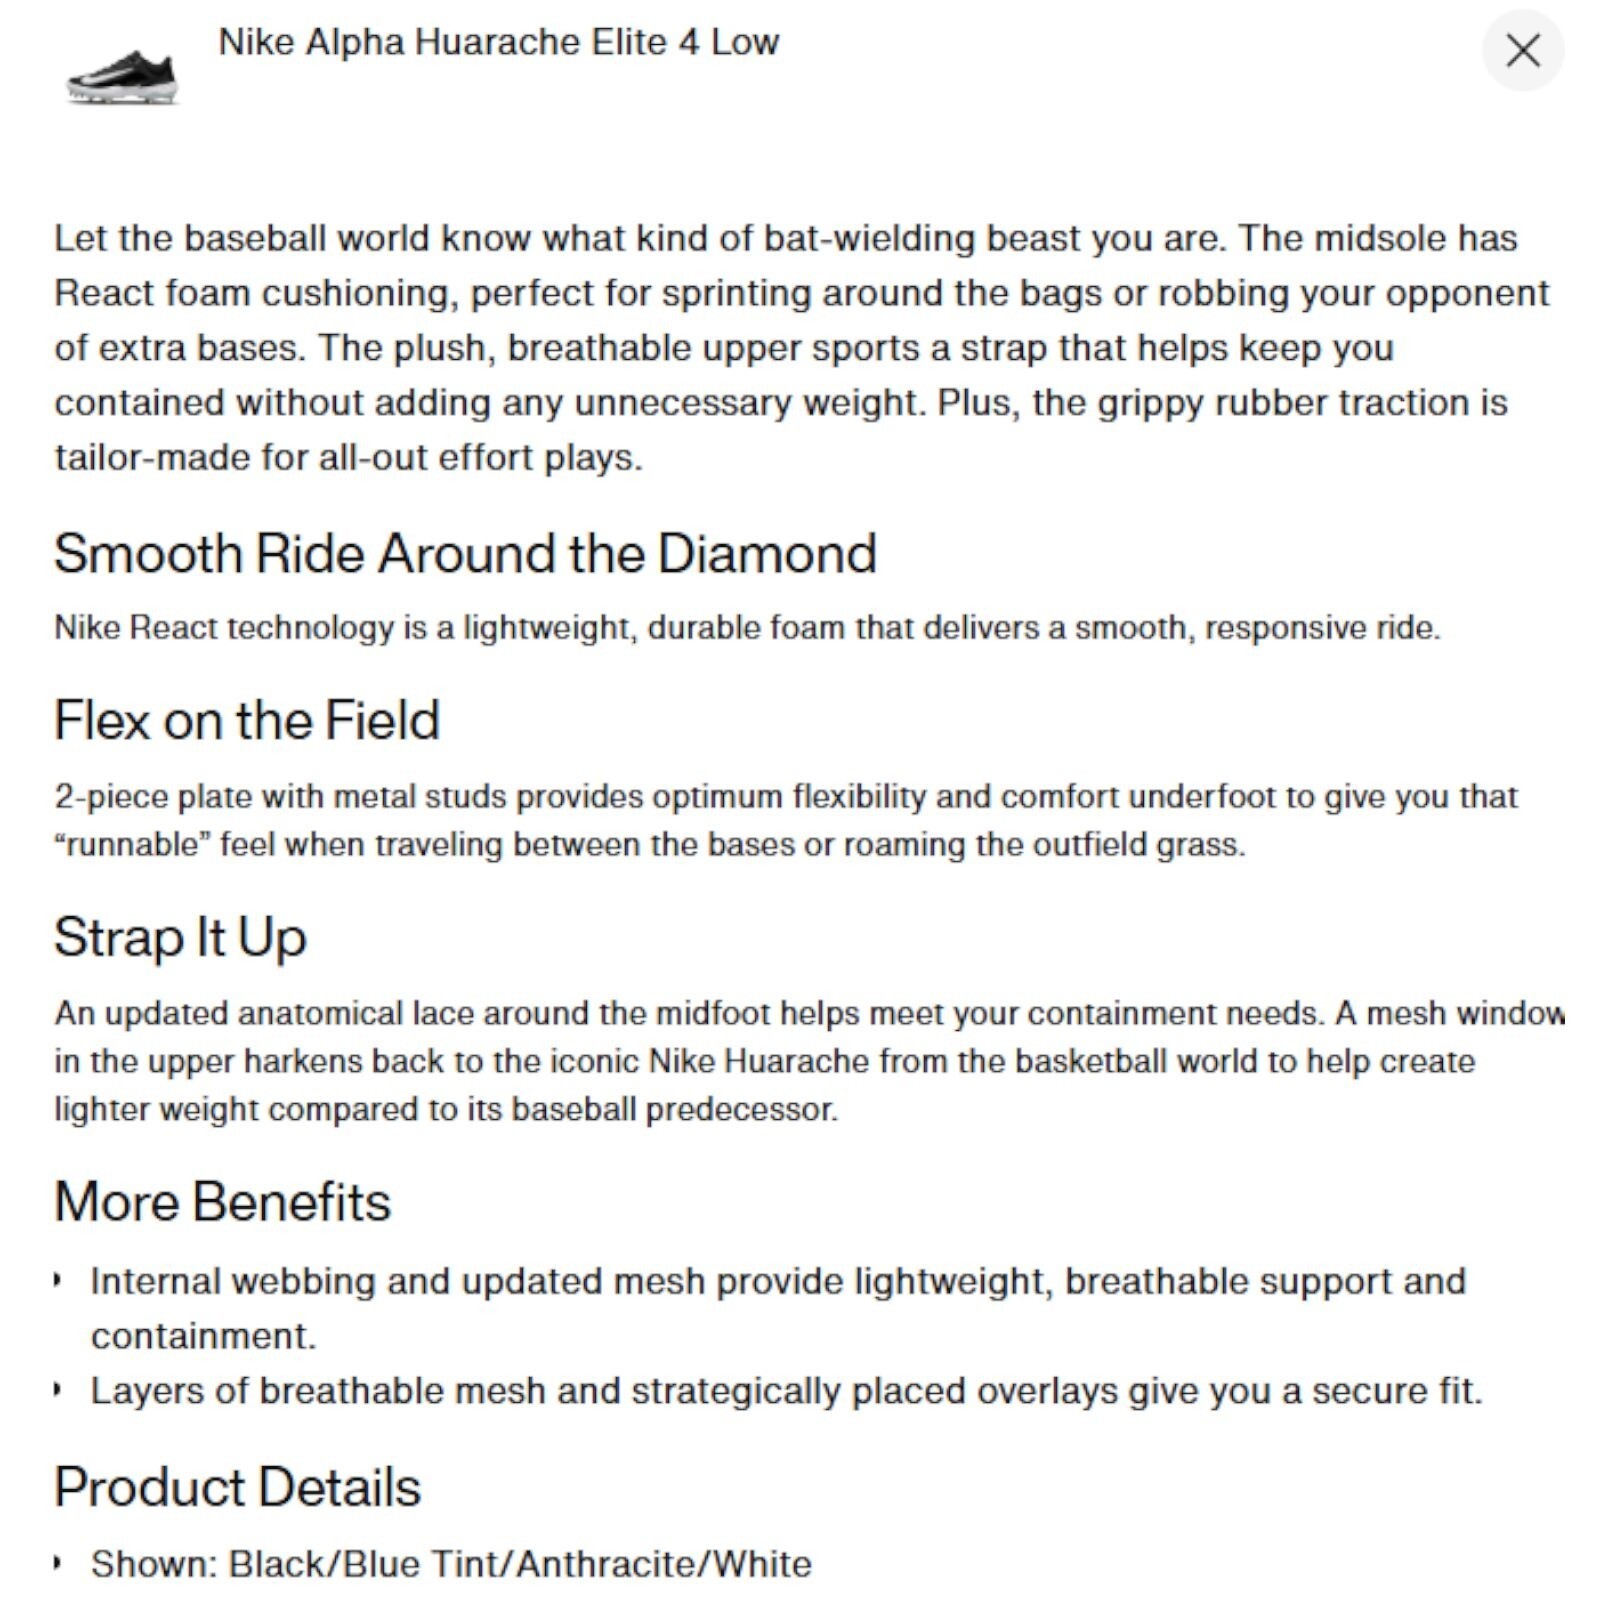Screen dimensions: 1600x1600
Task: Select the Smooth Ride Around the Diamond heading
Action: coord(465,553)
